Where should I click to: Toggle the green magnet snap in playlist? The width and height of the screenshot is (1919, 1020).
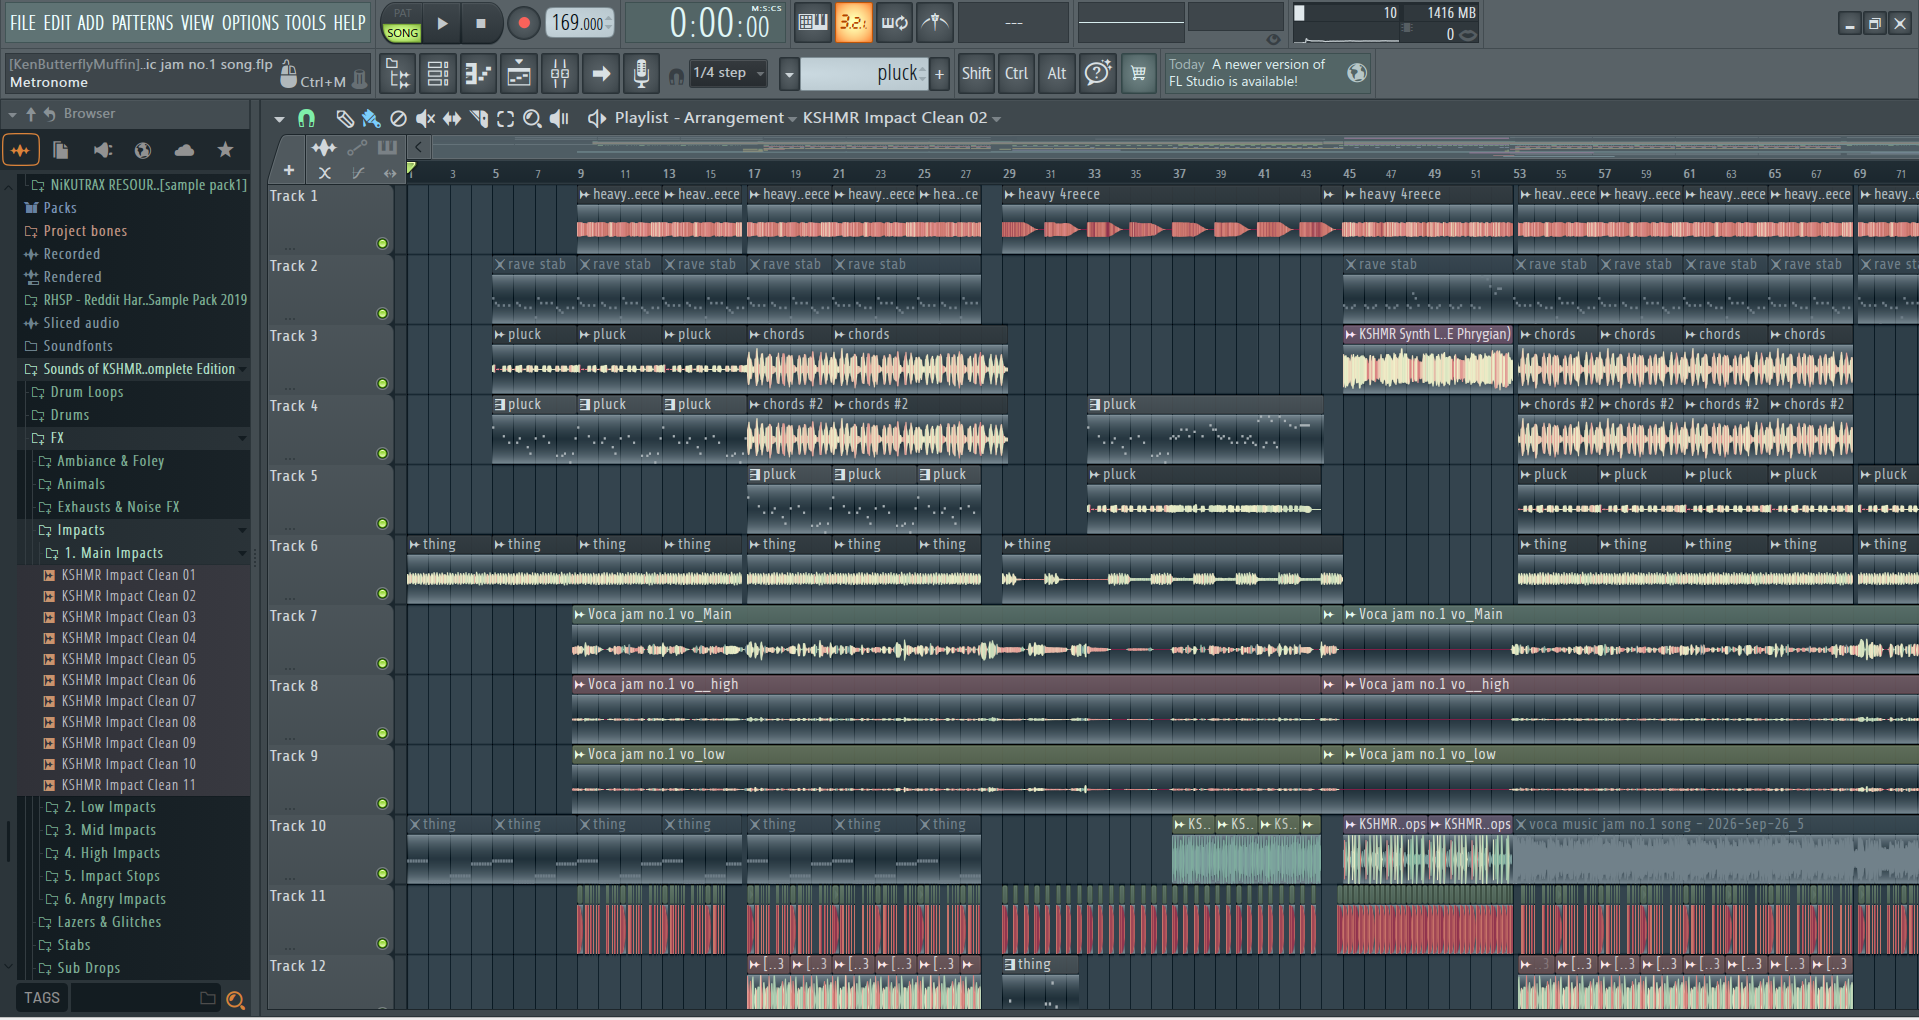[x=307, y=119]
